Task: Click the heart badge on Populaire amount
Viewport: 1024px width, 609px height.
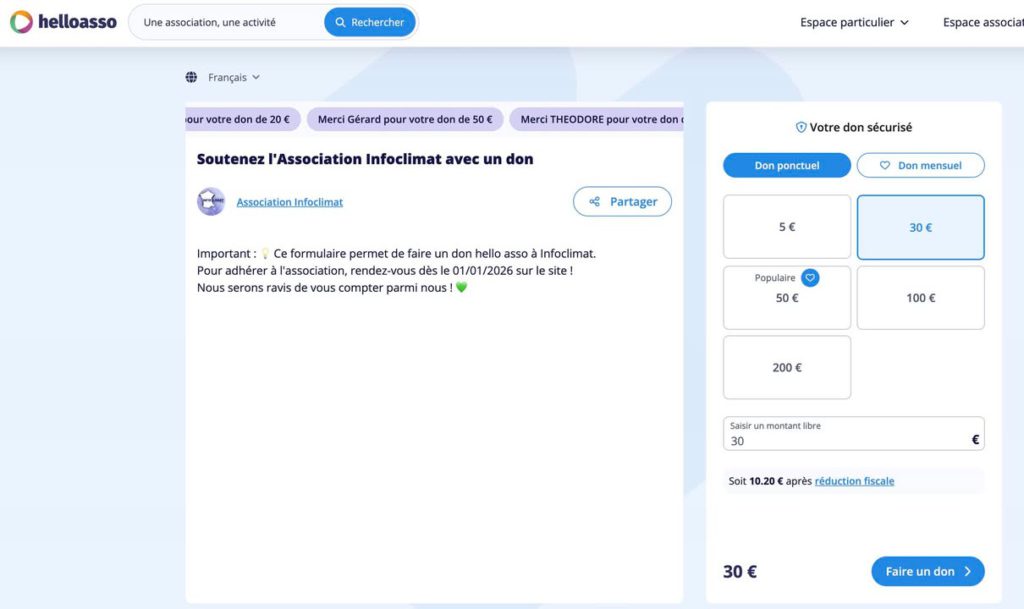Action: (810, 278)
